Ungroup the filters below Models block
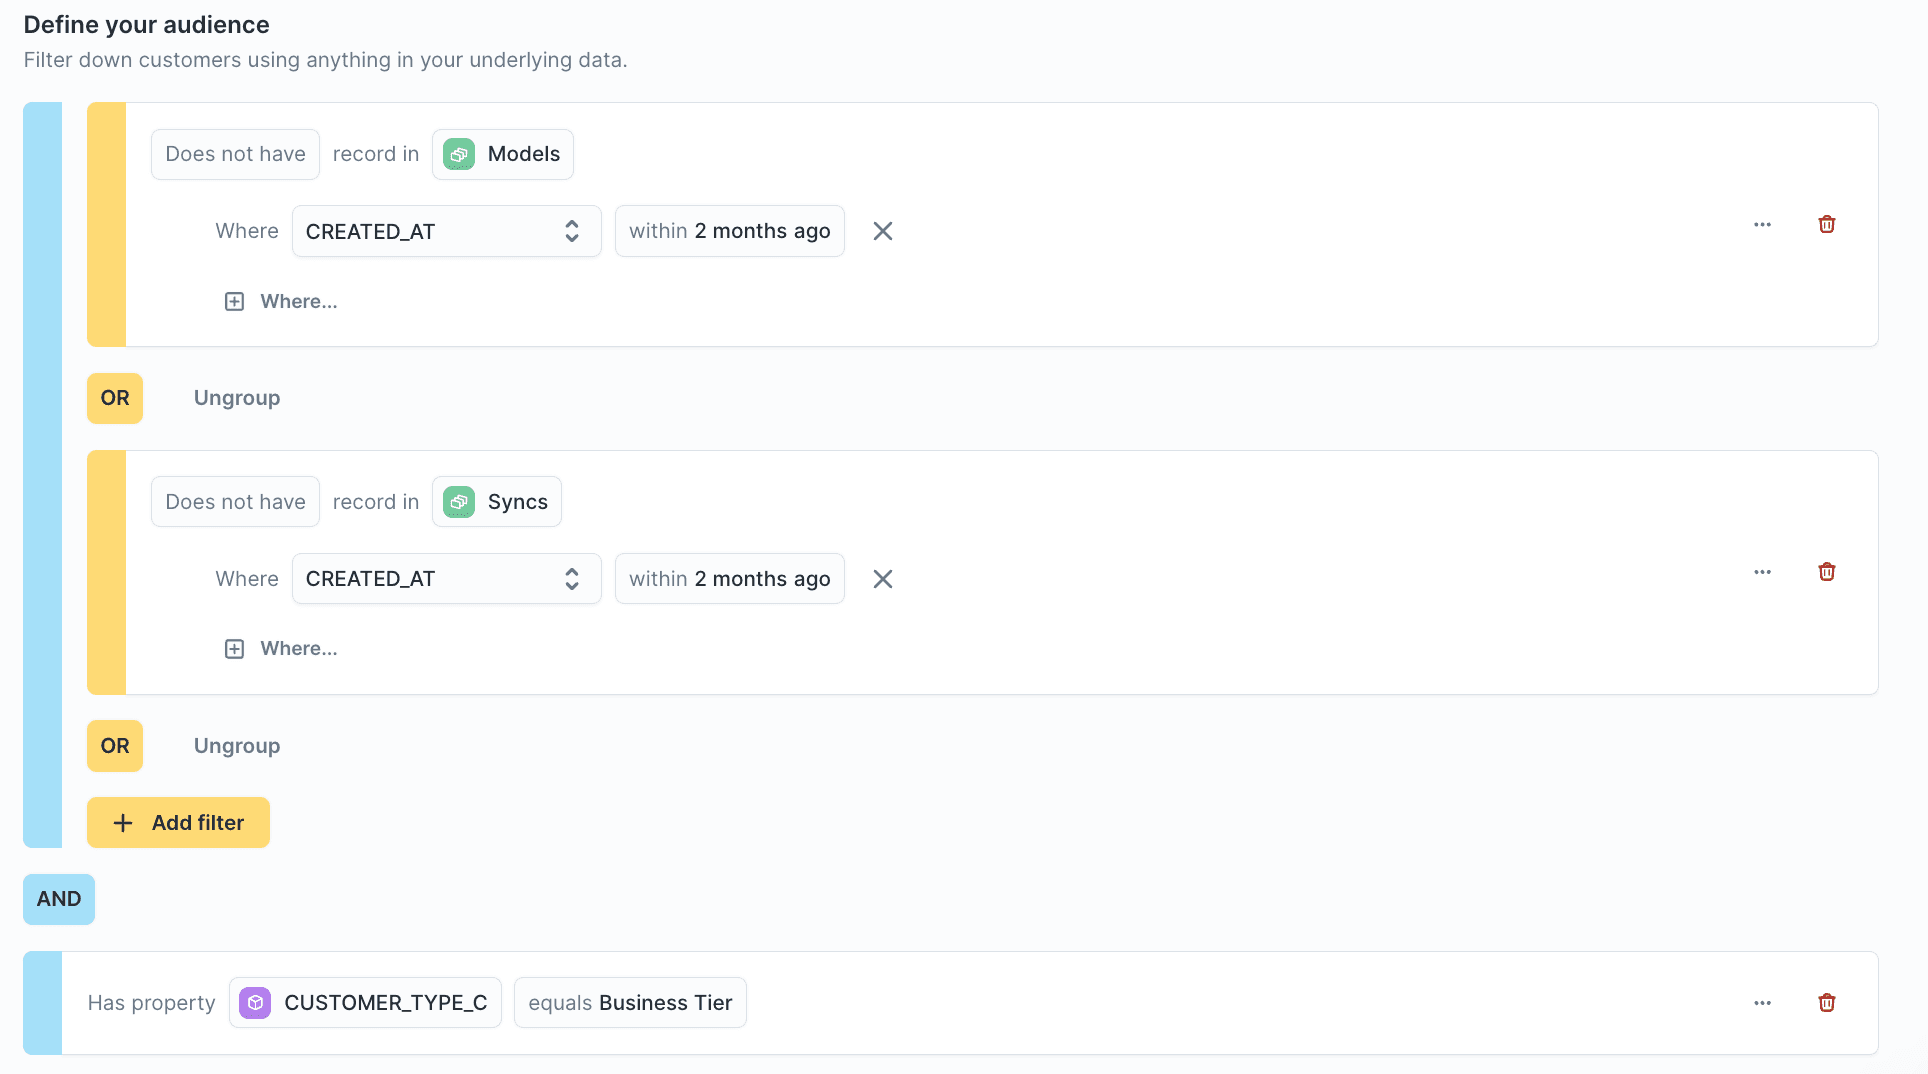Image resolution: width=1928 pixels, height=1074 pixels. (237, 398)
